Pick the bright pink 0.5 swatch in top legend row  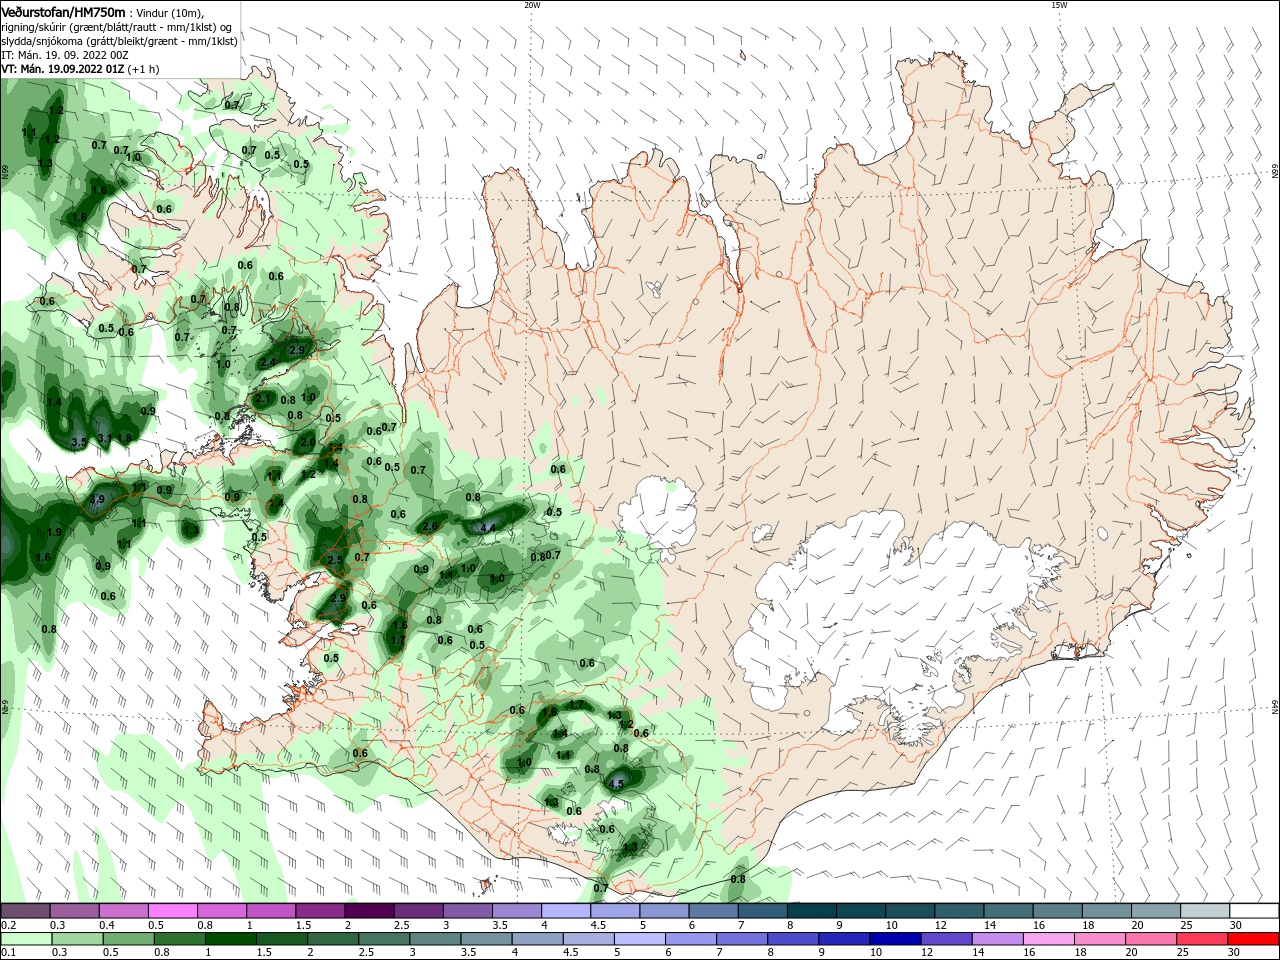173,911
